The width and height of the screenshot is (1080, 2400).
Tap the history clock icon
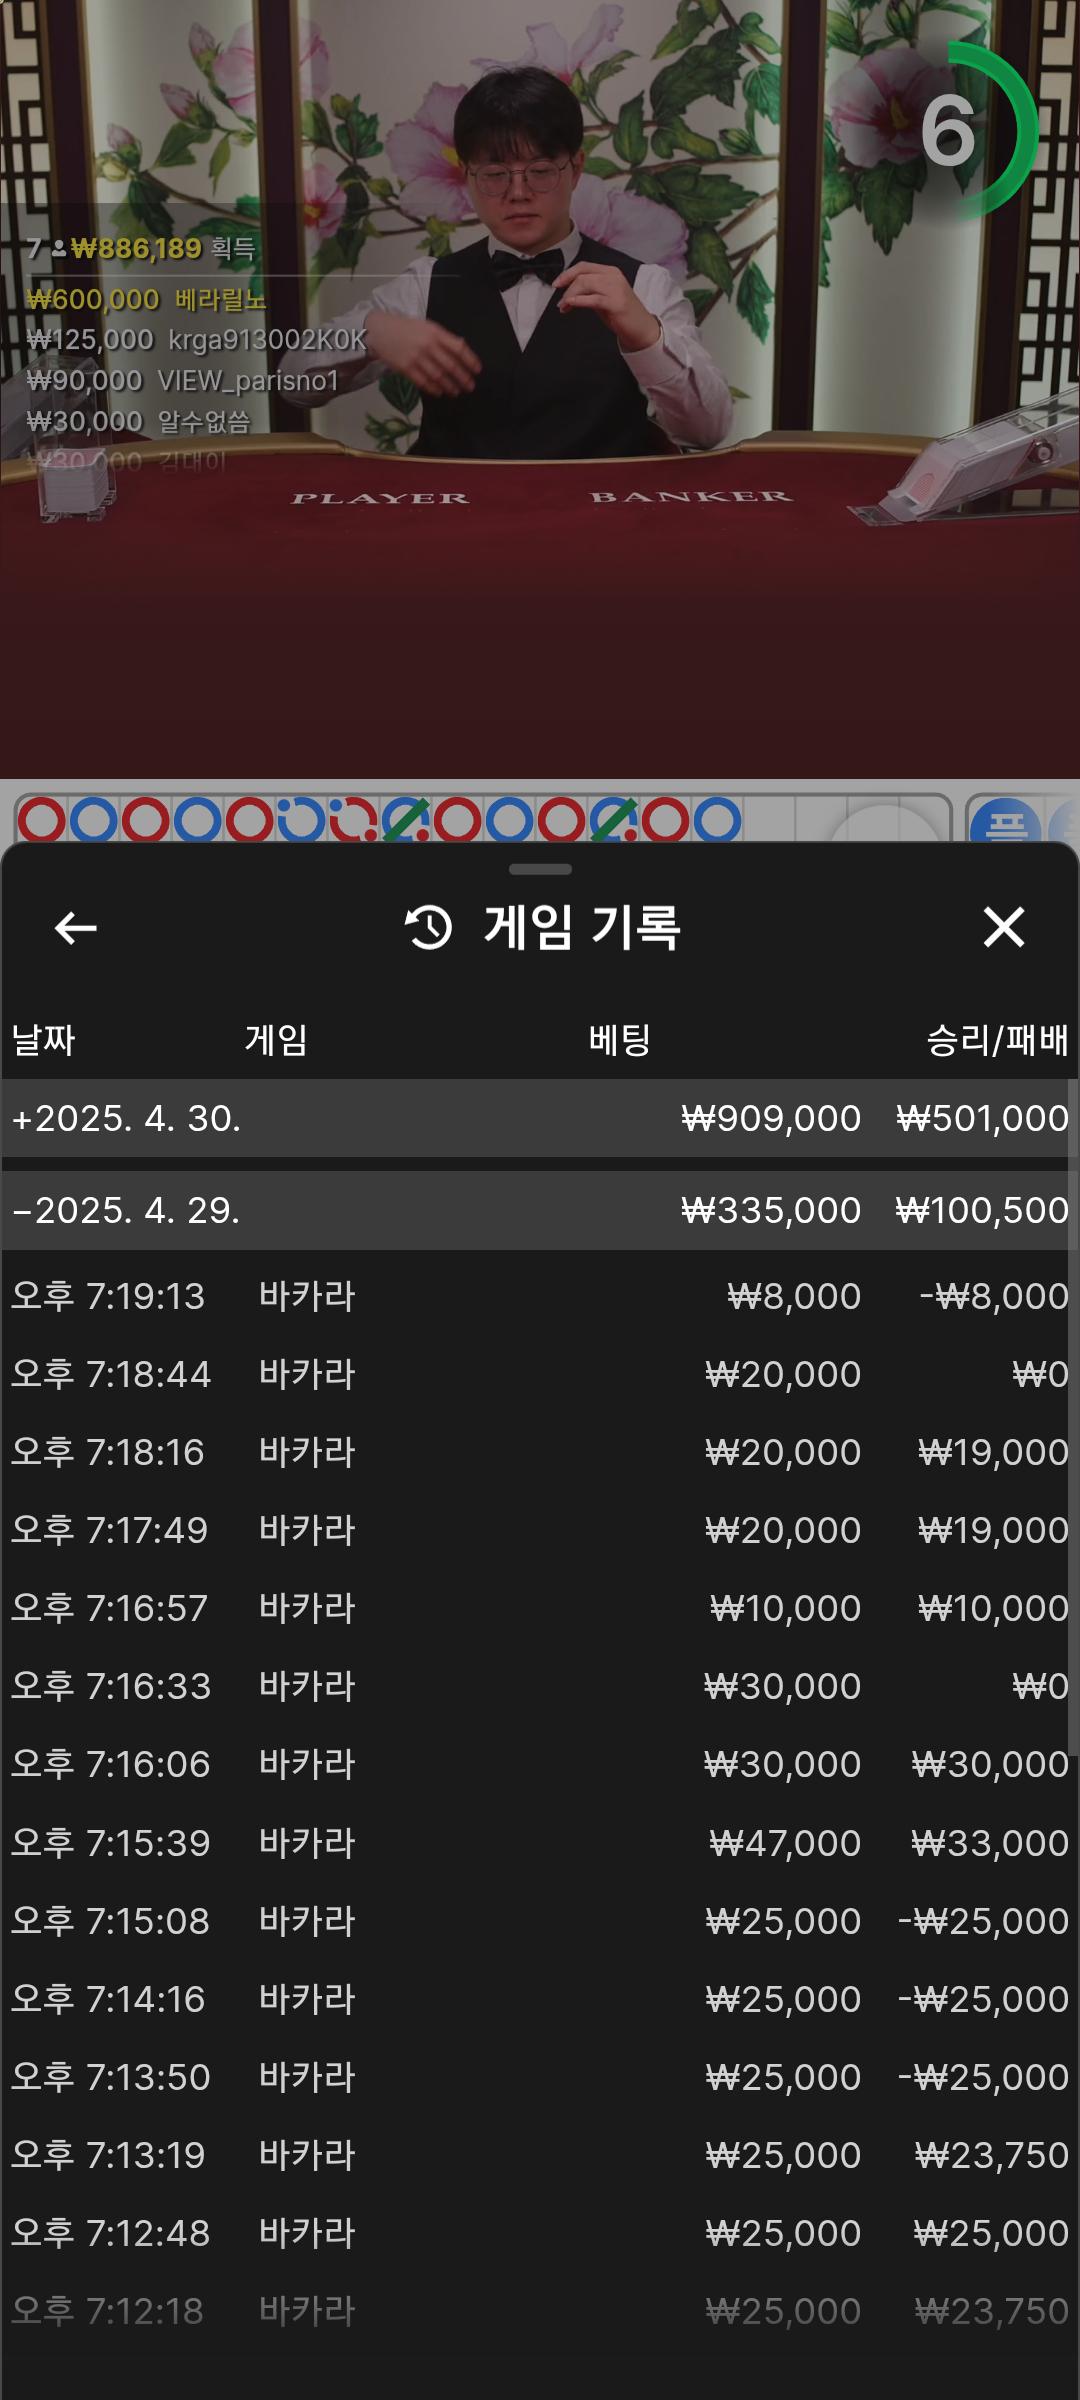pos(428,927)
